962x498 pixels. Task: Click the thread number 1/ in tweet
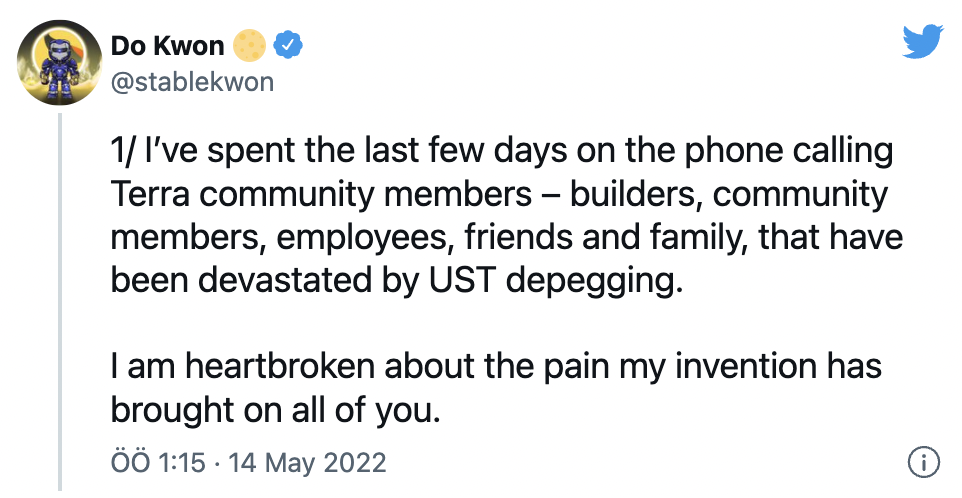[x=123, y=151]
